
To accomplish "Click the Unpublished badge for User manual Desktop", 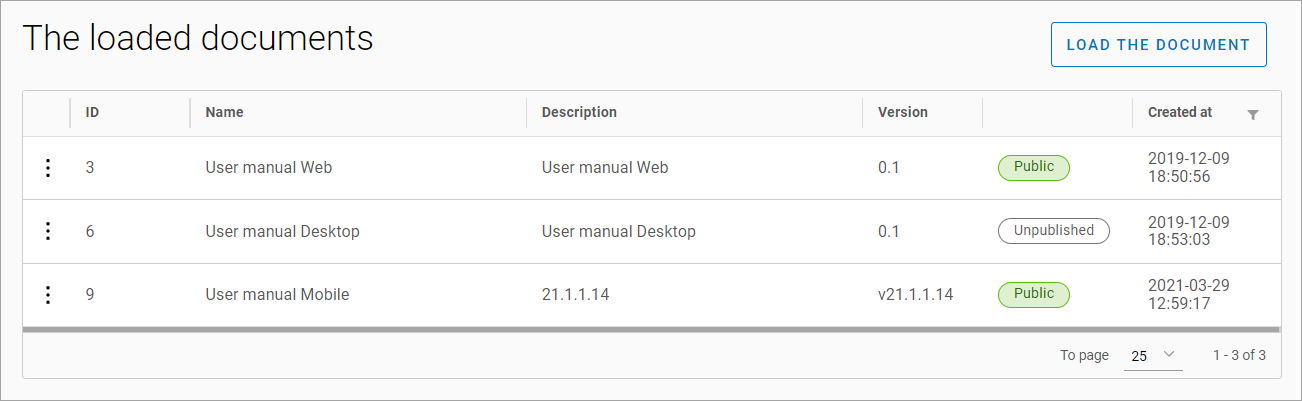I will point(1053,231).
